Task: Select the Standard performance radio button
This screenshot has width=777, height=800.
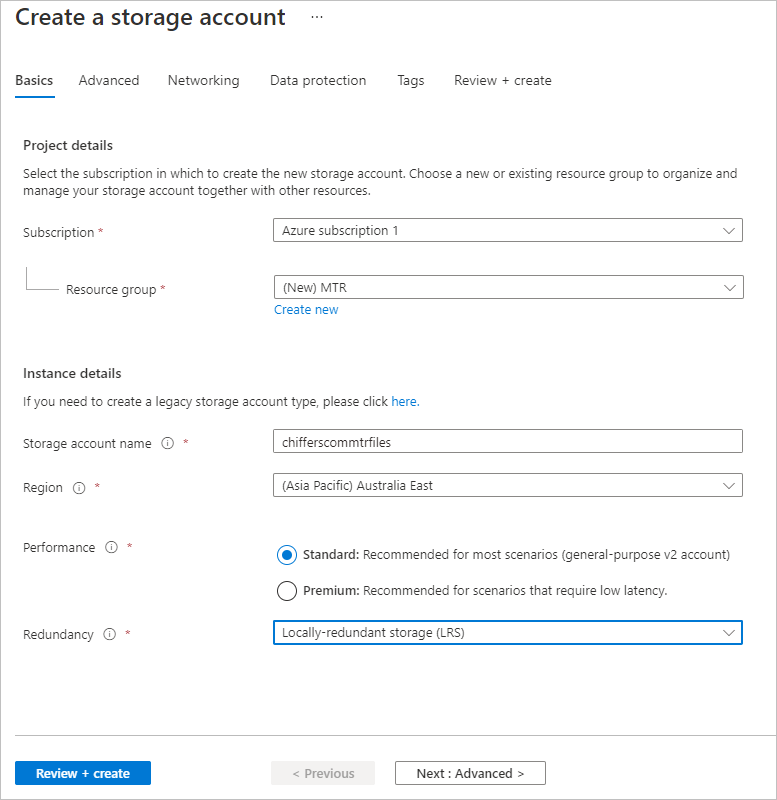Action: (287, 554)
